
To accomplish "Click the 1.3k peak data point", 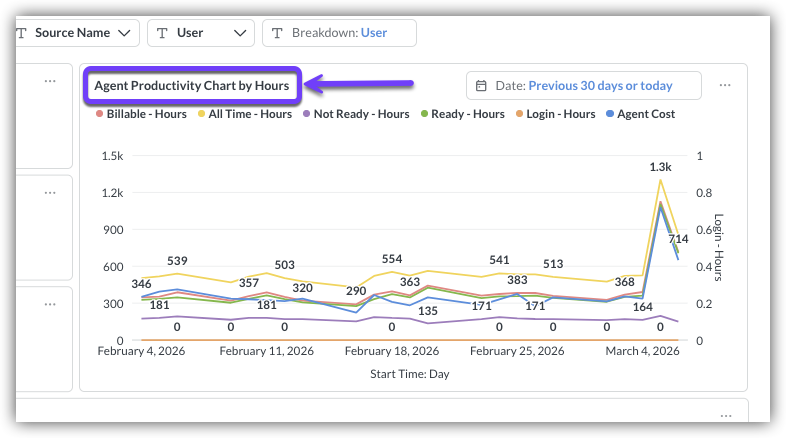I will pyautogui.click(x=660, y=180).
